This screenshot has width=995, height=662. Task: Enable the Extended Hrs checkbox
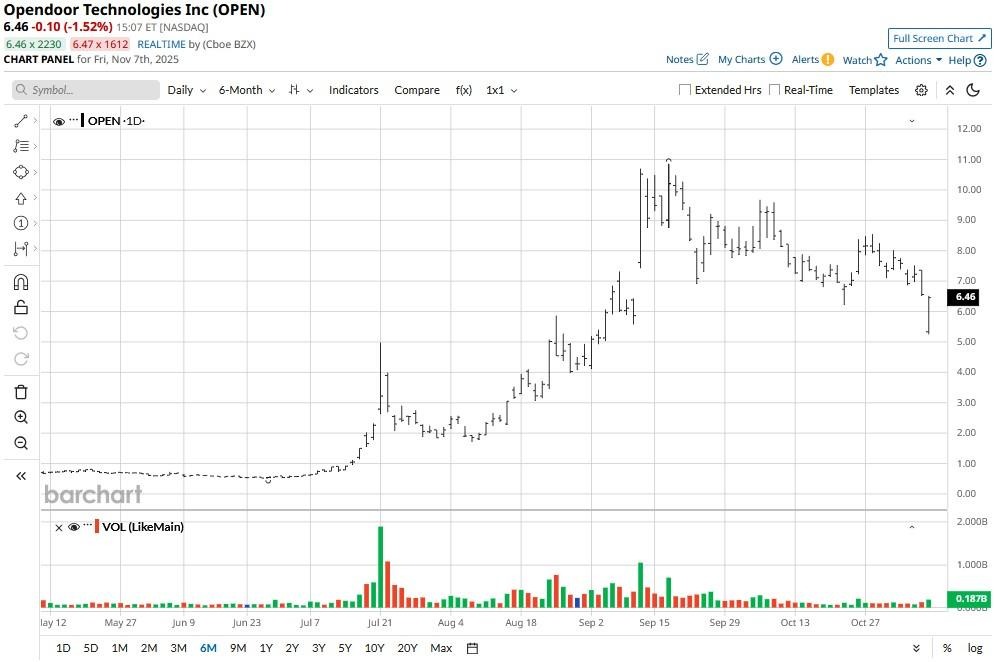(x=685, y=89)
